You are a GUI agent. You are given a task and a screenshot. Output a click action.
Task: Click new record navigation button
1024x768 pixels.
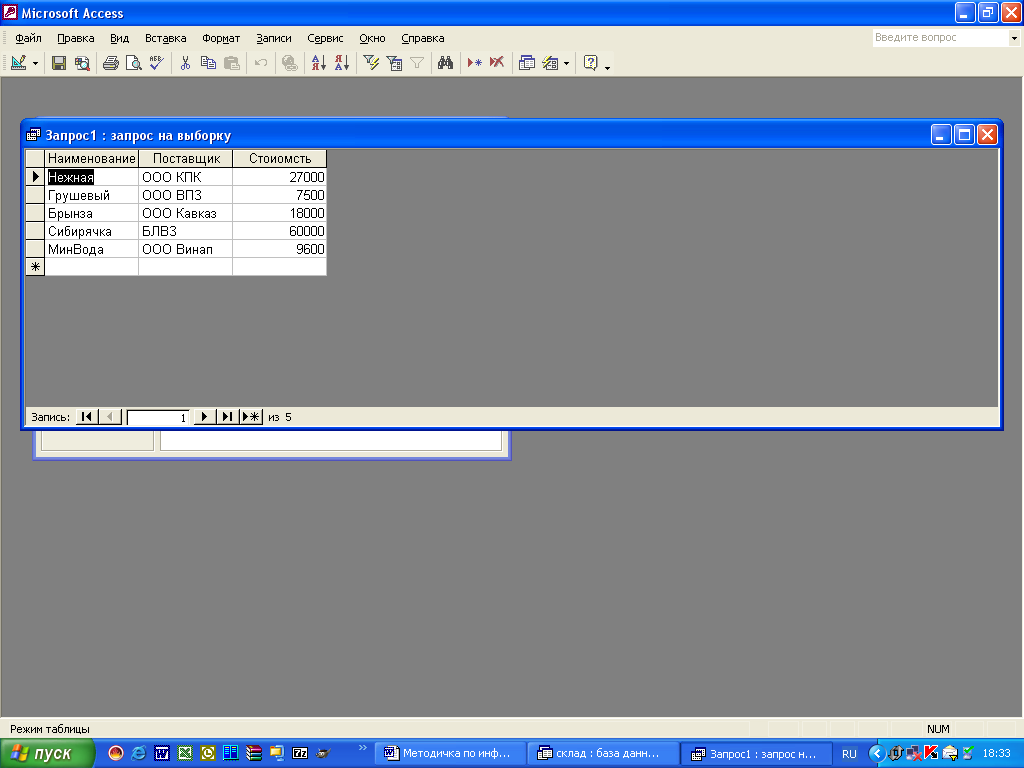251,417
